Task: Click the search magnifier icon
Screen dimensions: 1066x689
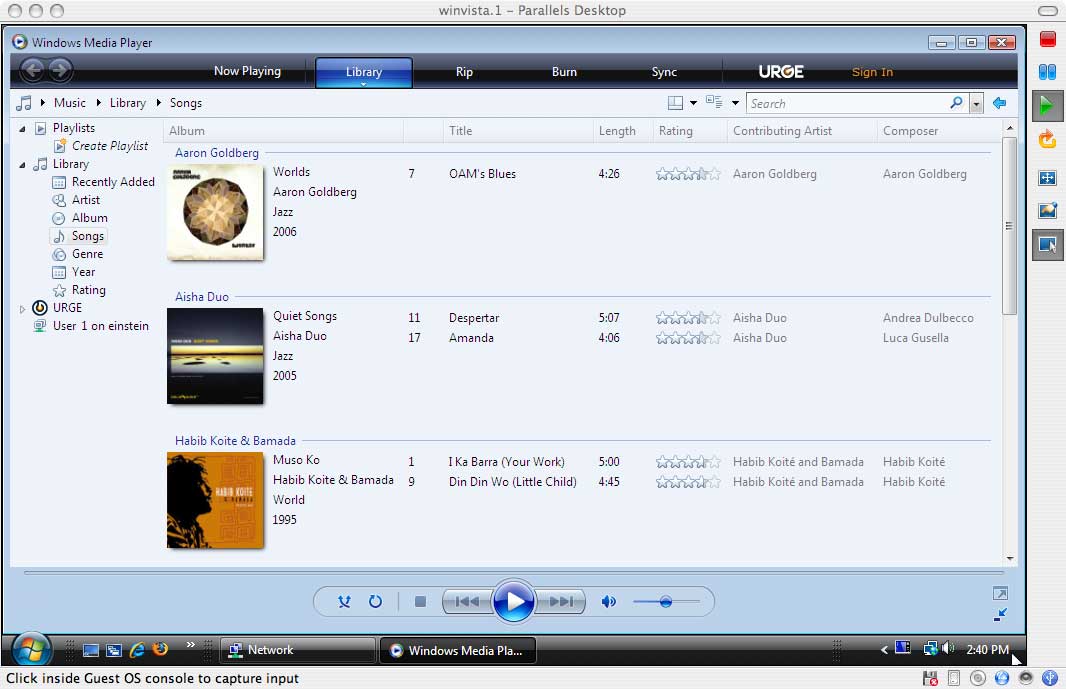Action: [957, 103]
